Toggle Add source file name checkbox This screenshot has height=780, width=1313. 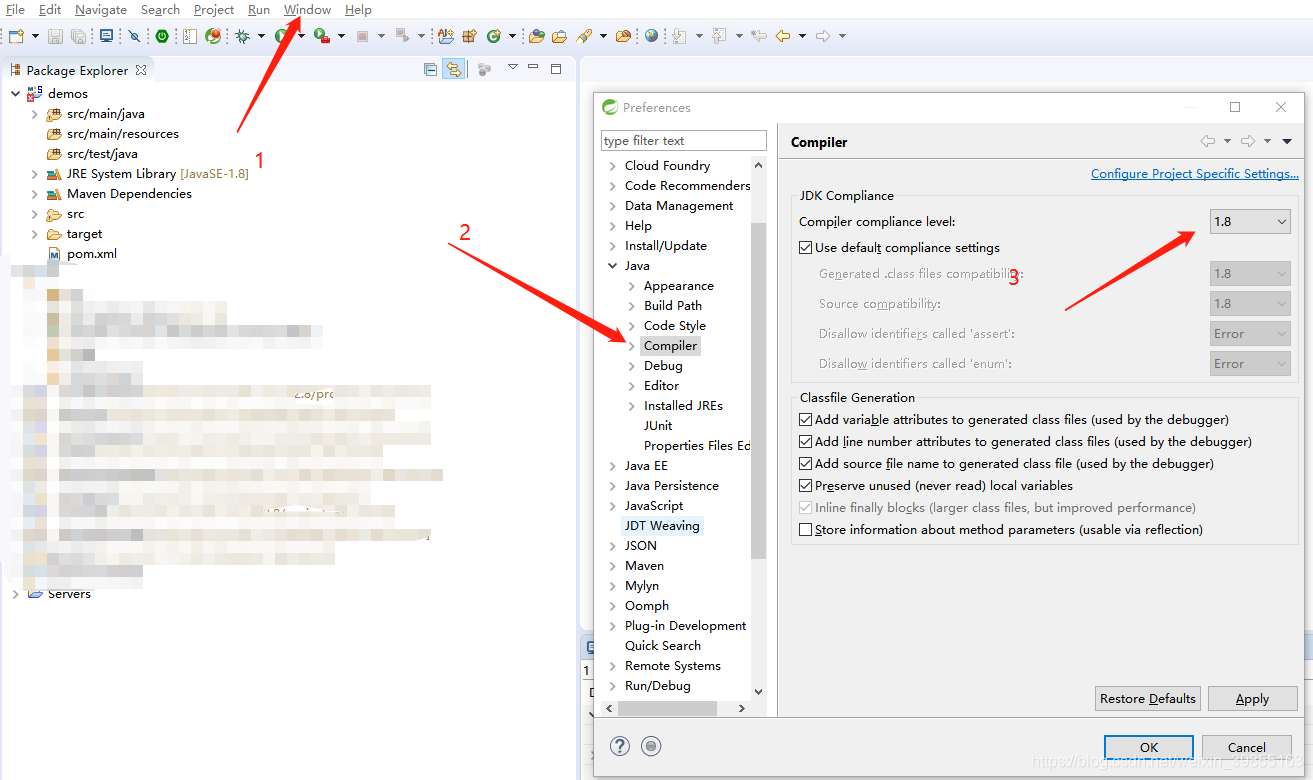[806, 463]
